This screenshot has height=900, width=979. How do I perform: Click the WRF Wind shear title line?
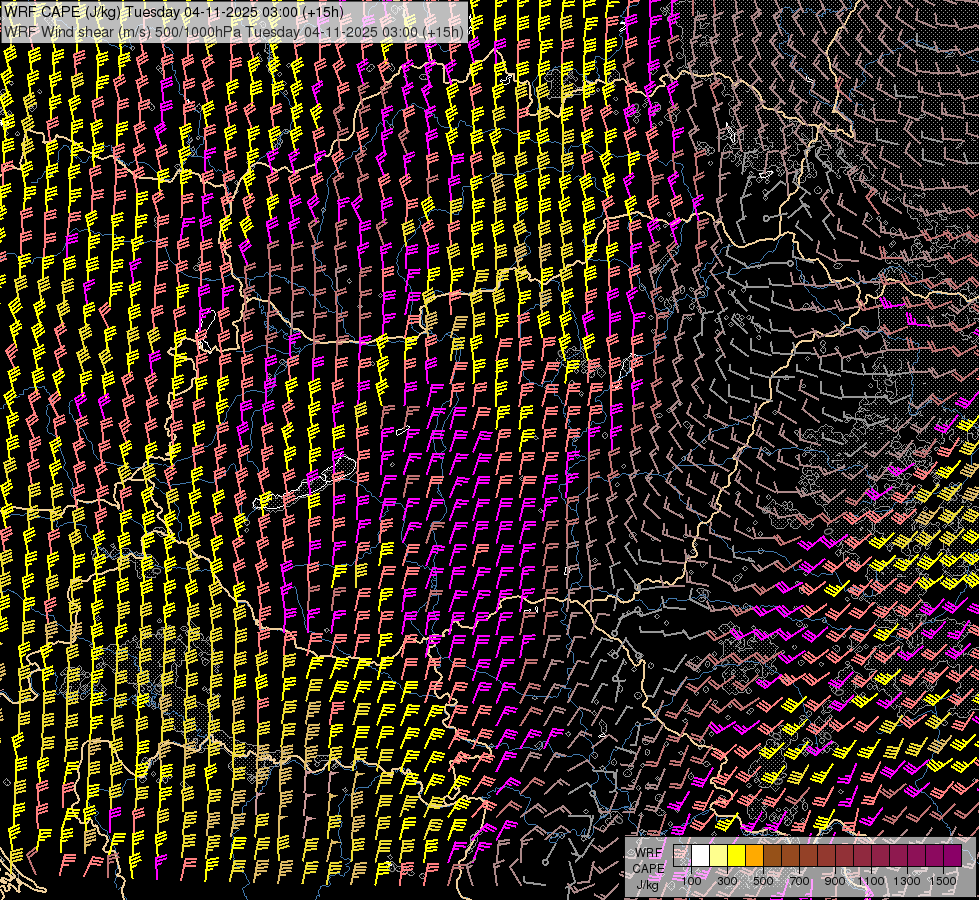234,31
